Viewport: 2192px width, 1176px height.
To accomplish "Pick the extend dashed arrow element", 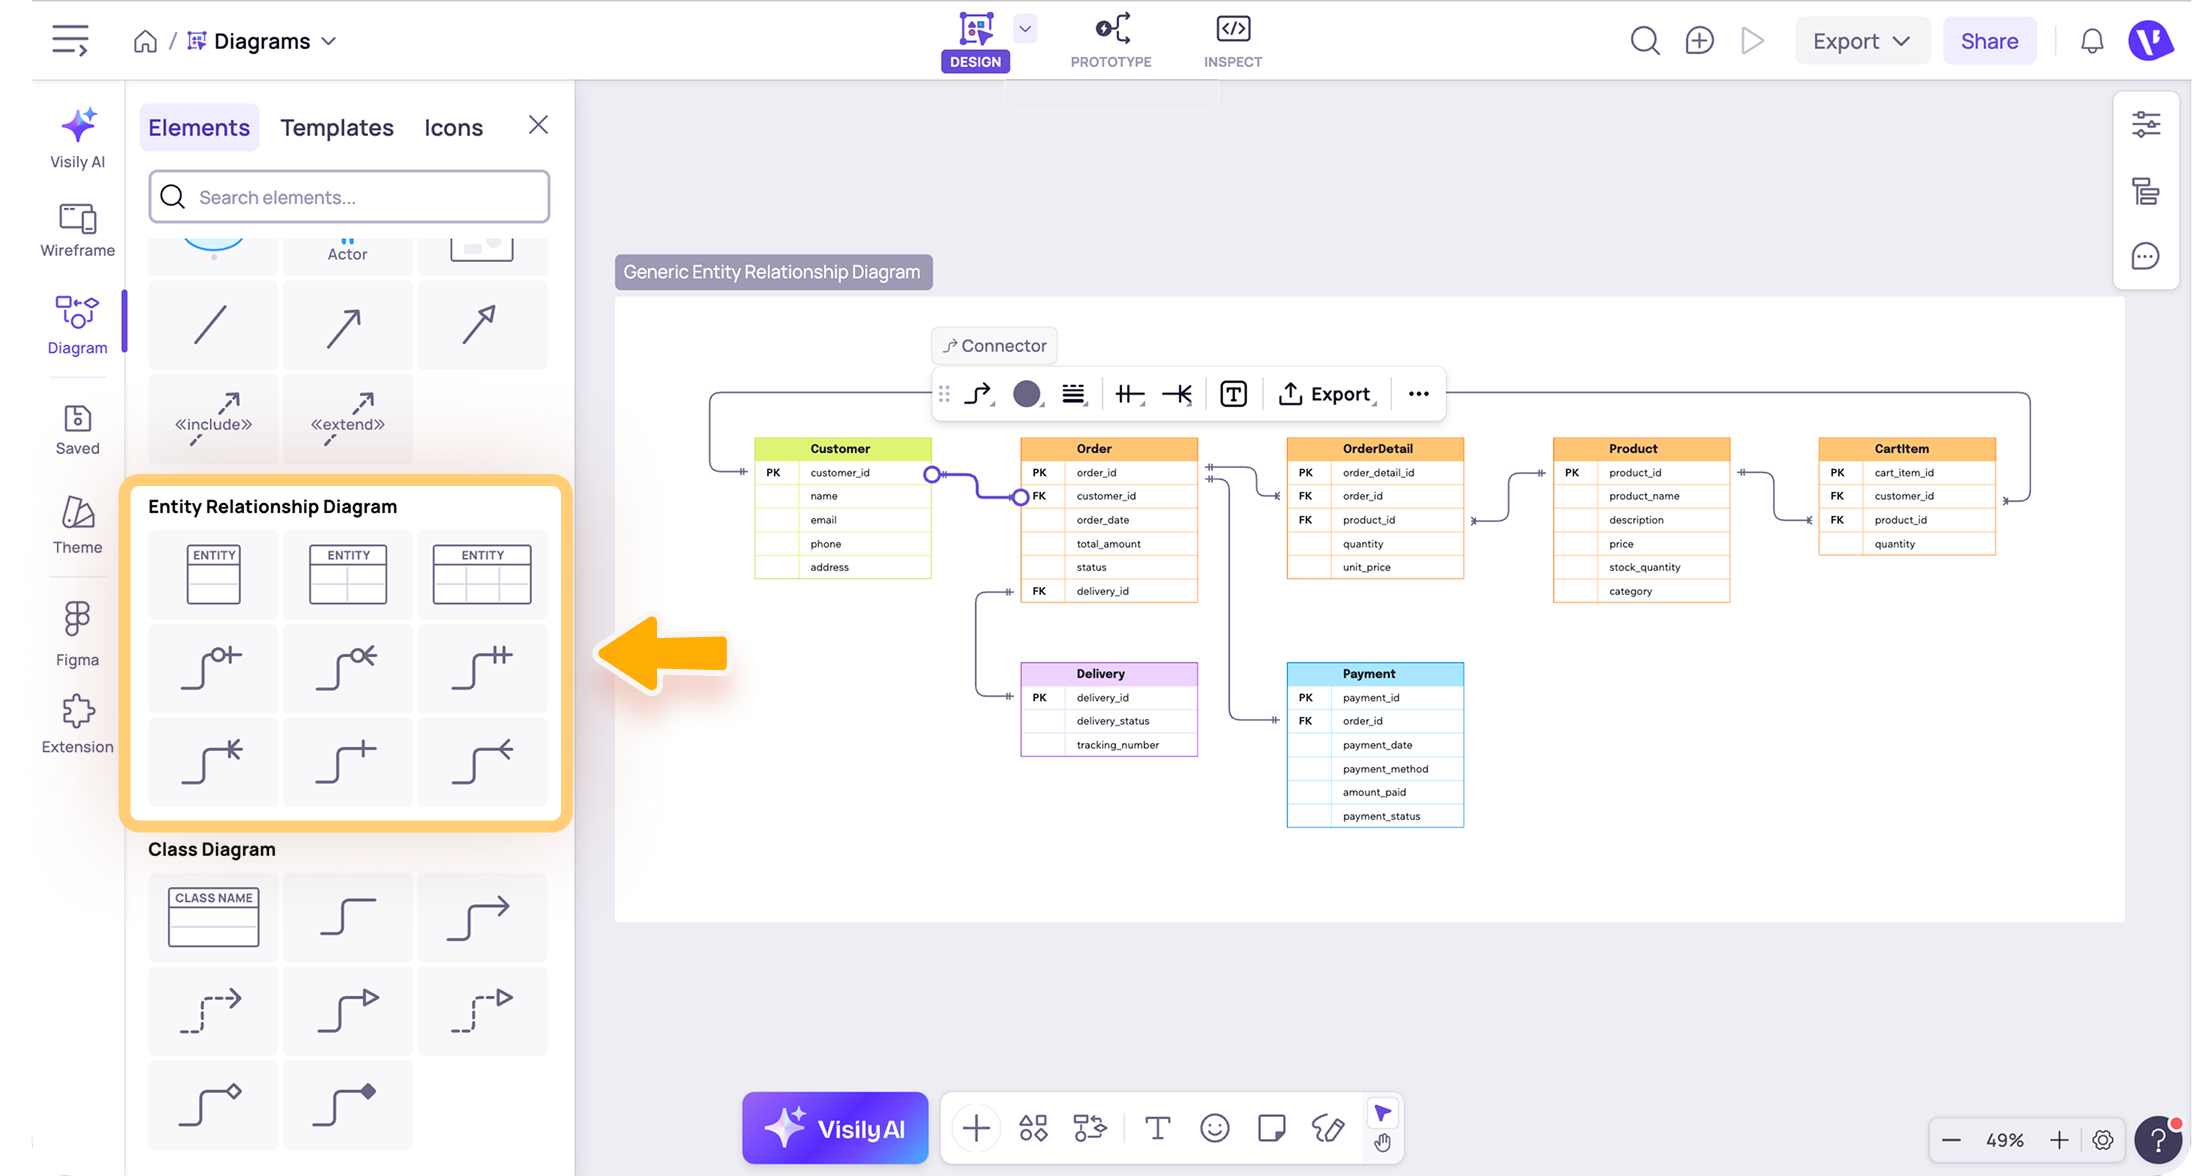I will [347, 418].
